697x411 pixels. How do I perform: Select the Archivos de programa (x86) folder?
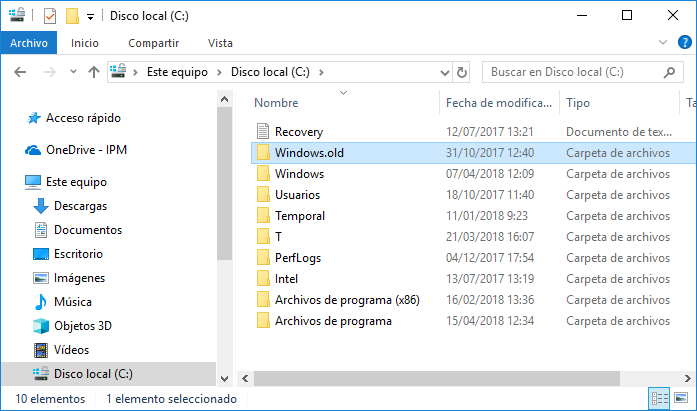346,300
